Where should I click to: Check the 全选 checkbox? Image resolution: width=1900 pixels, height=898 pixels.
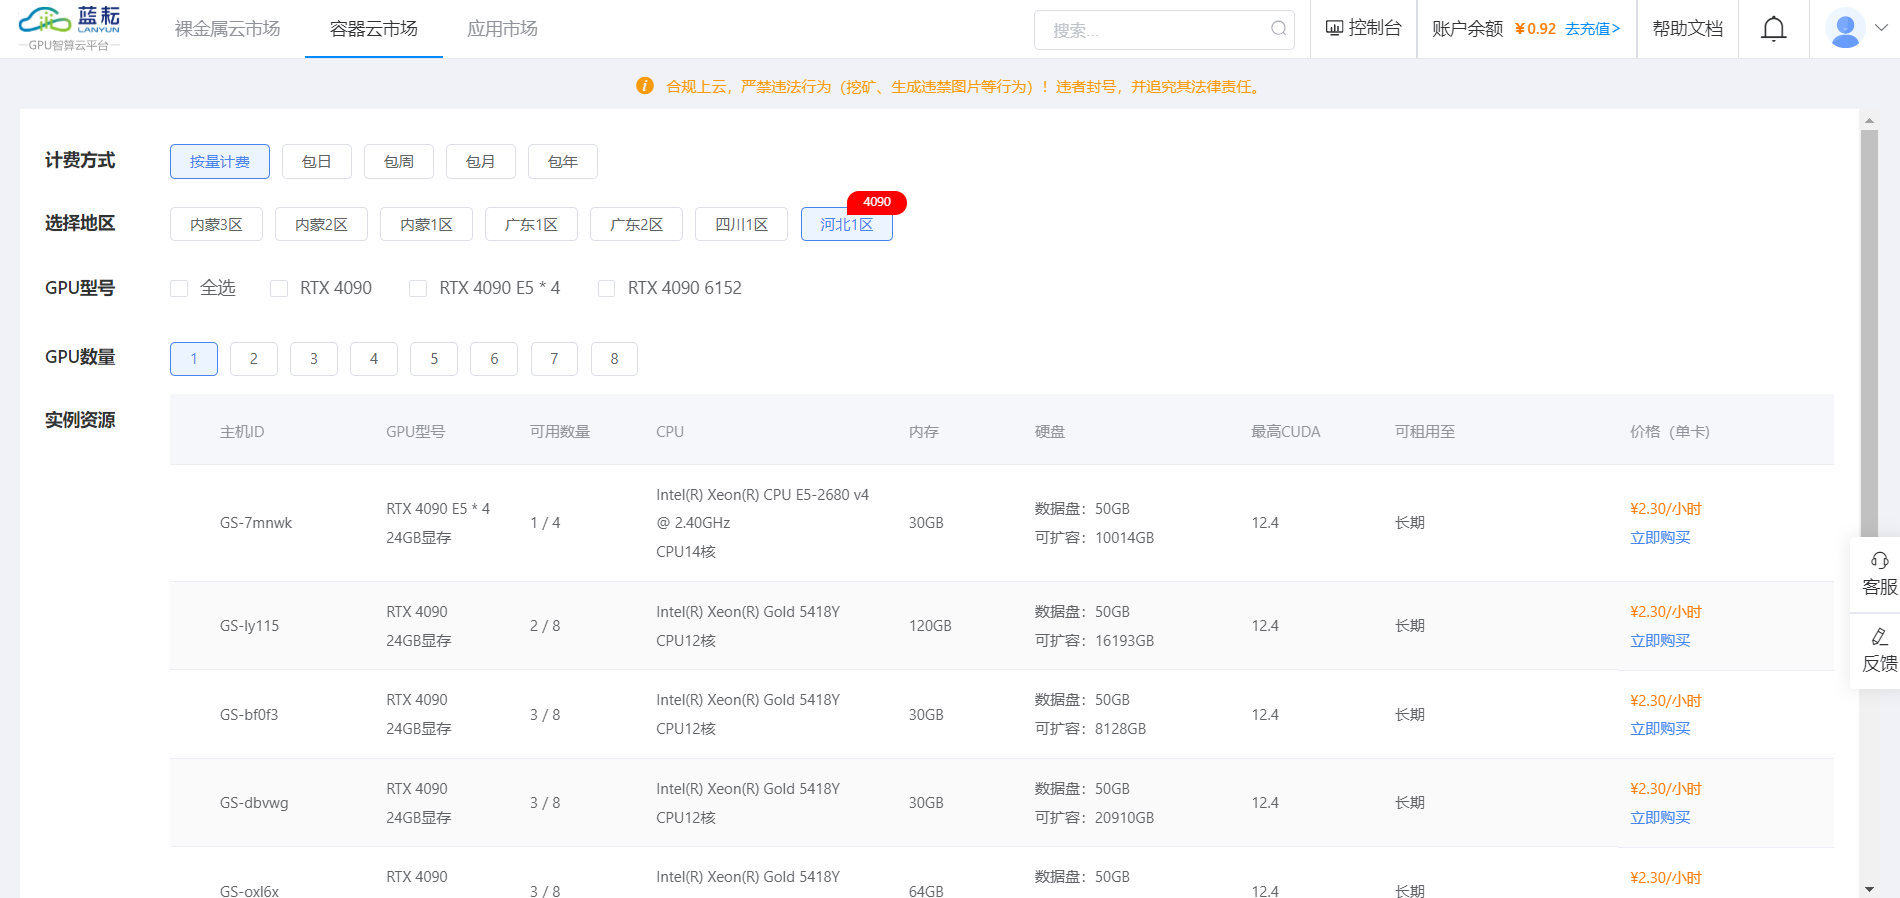click(x=179, y=289)
